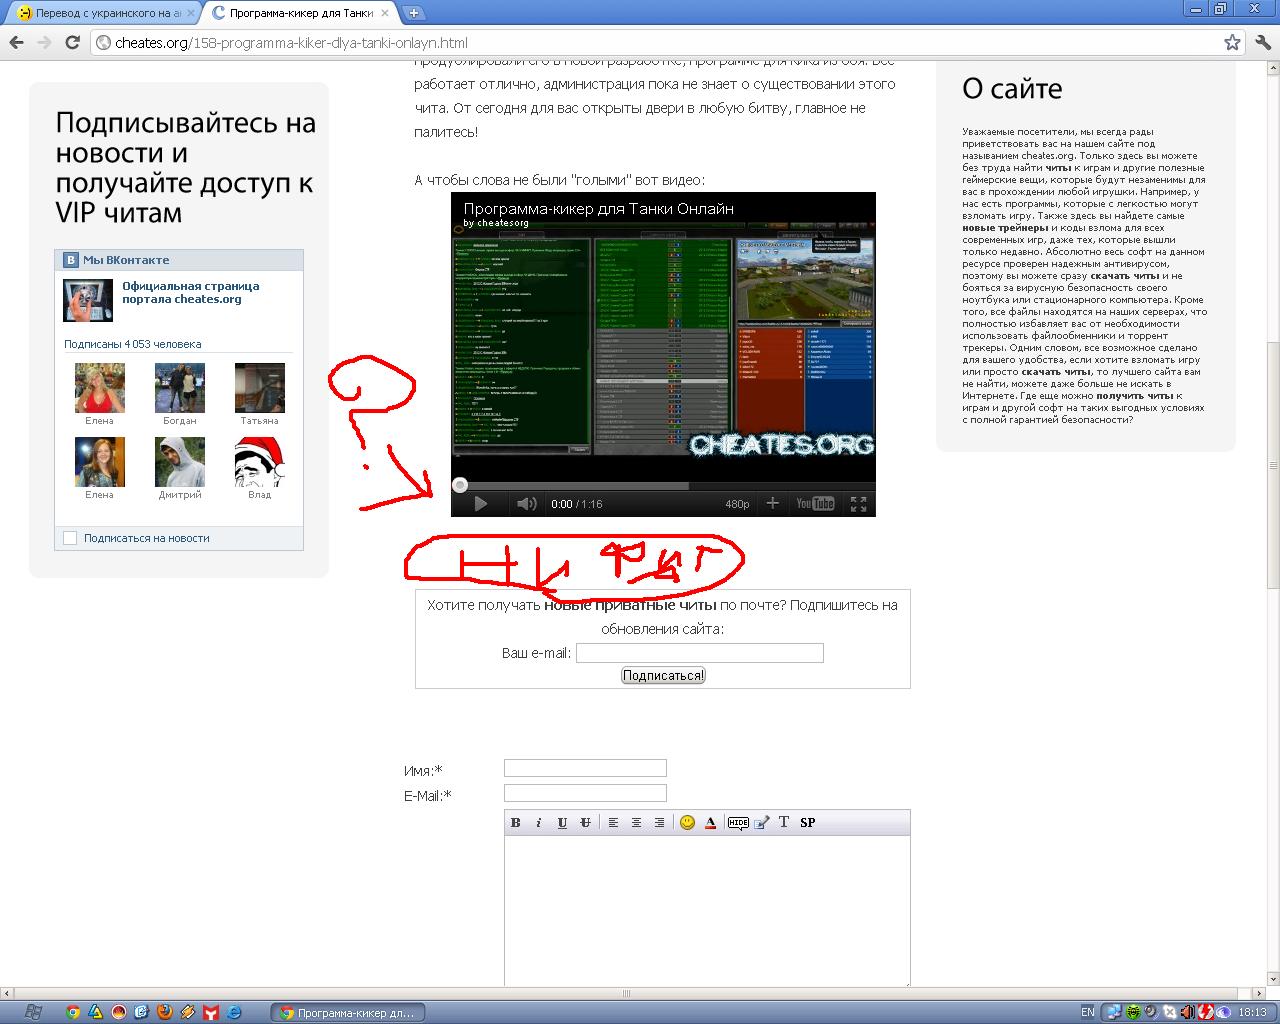Click the 'Подписаться!' subscribe button

point(663,675)
